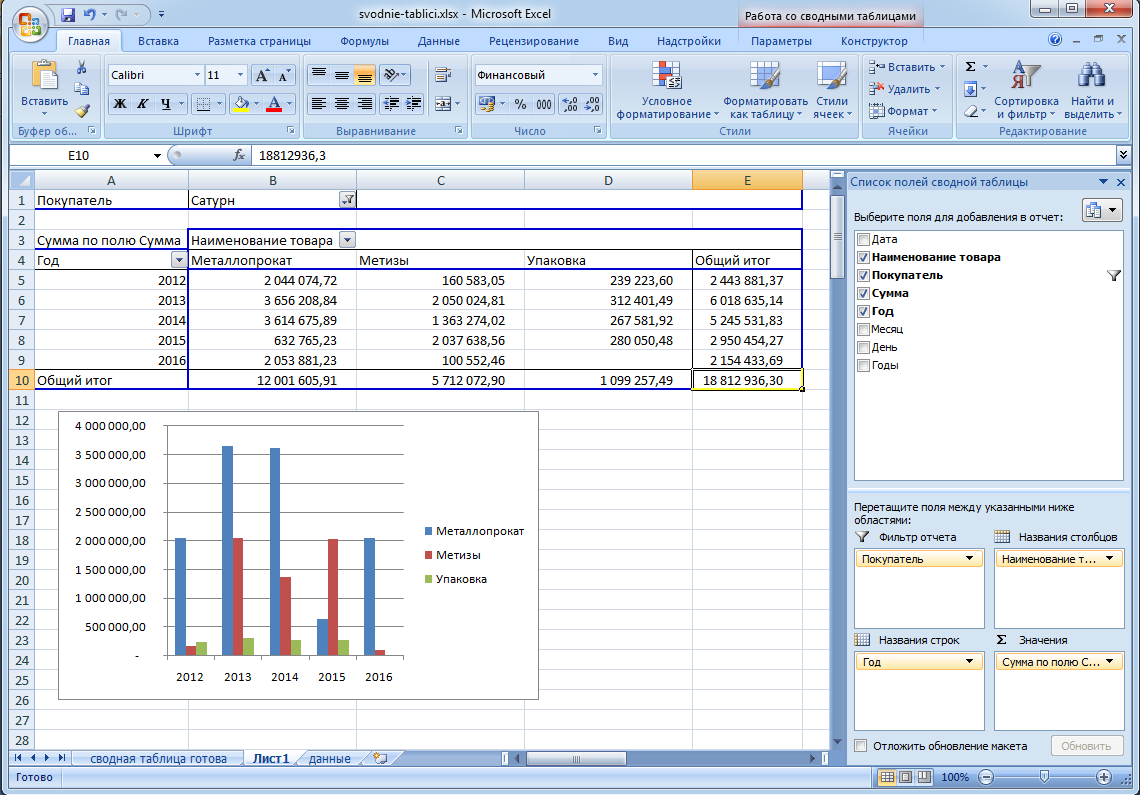Align text left in cell
Screen dimensions: 1140x795
[318, 104]
